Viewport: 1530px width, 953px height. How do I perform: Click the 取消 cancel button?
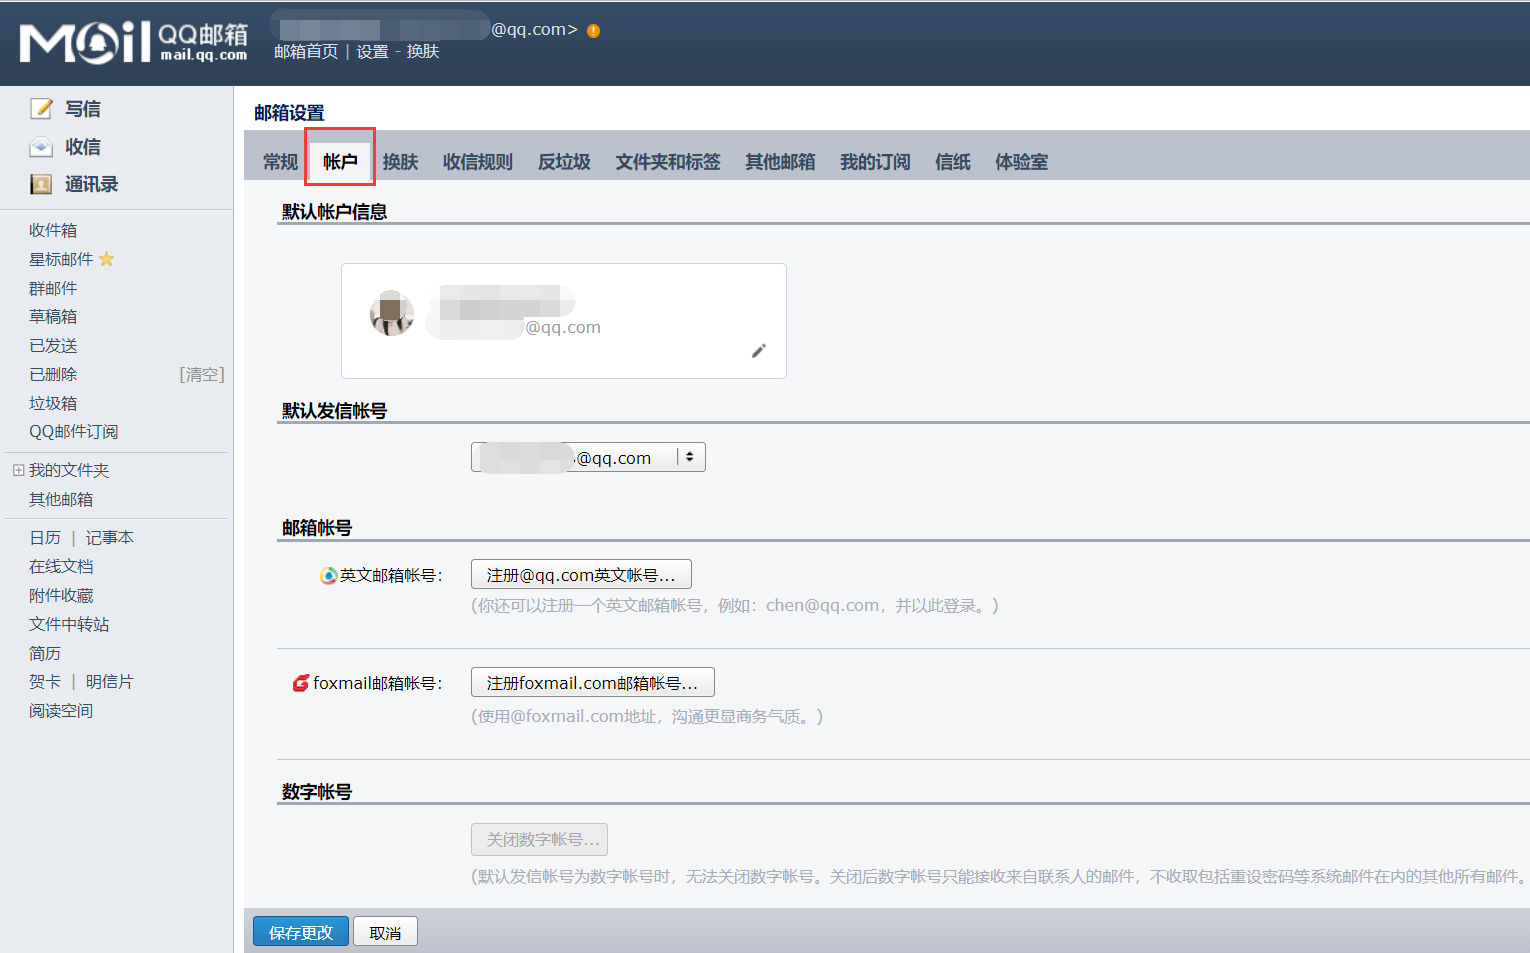coord(385,931)
